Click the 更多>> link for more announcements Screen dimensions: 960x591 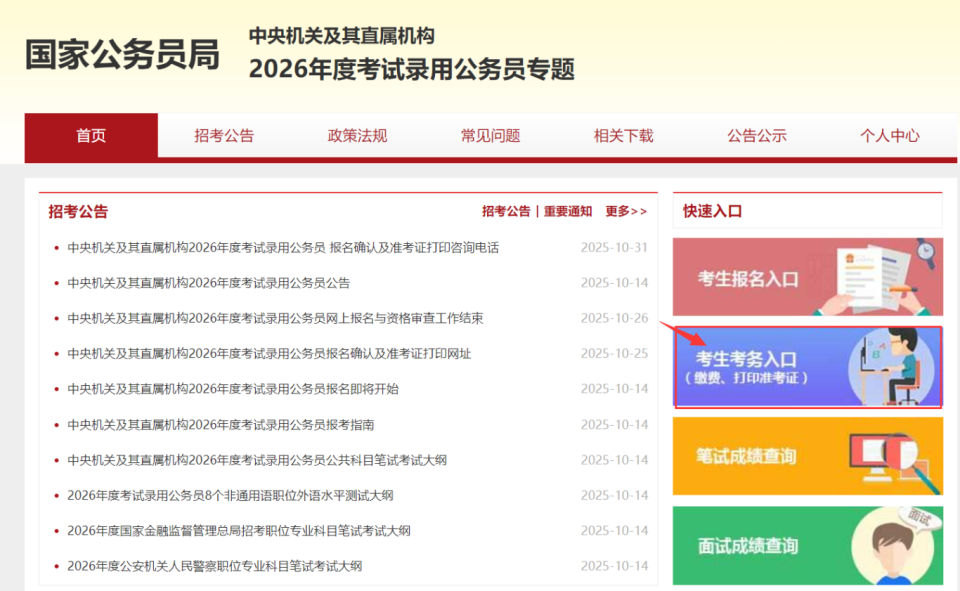coord(625,211)
